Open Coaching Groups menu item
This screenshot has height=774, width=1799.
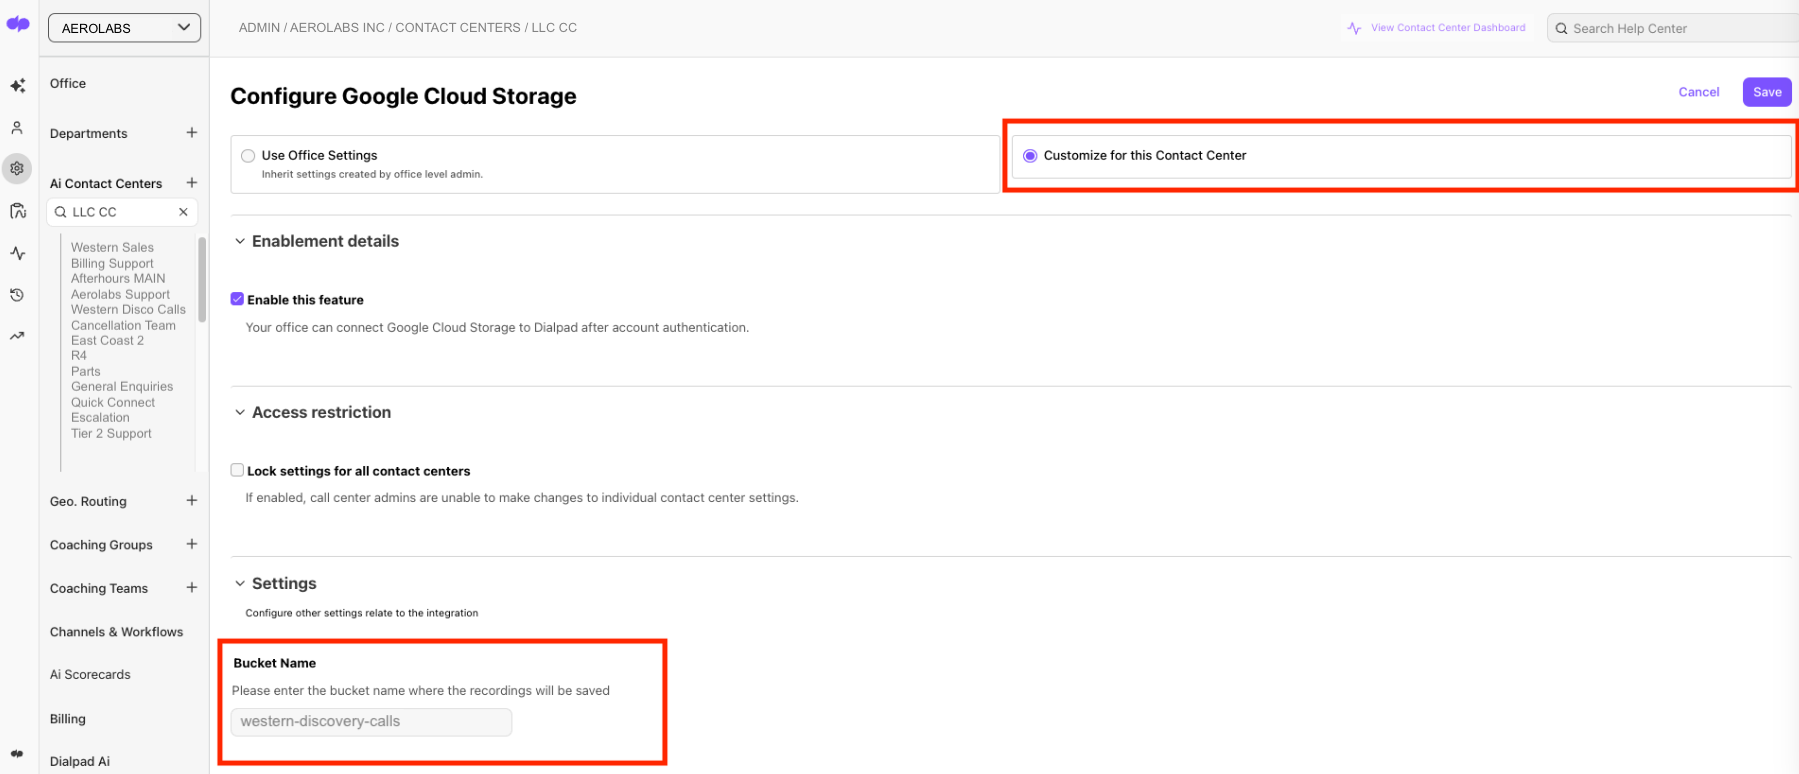pyautogui.click(x=101, y=544)
